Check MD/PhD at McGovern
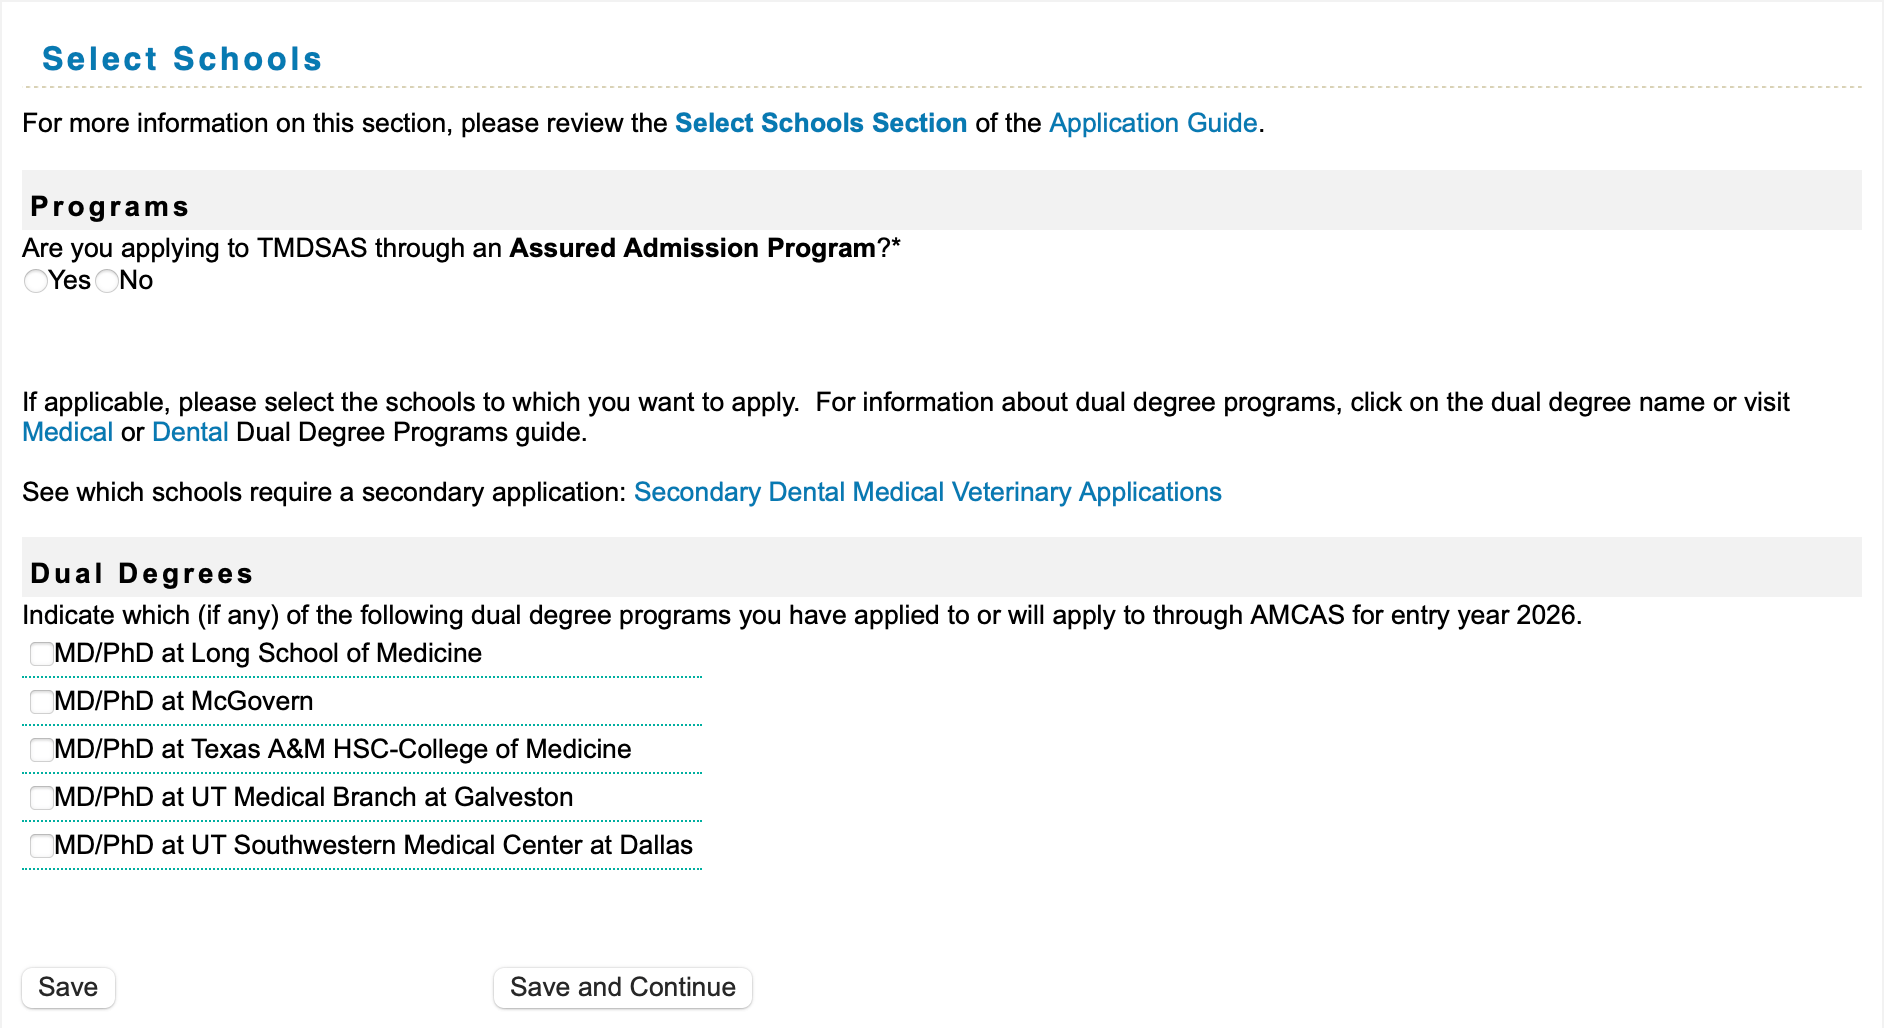The width and height of the screenshot is (1884, 1028). point(41,702)
